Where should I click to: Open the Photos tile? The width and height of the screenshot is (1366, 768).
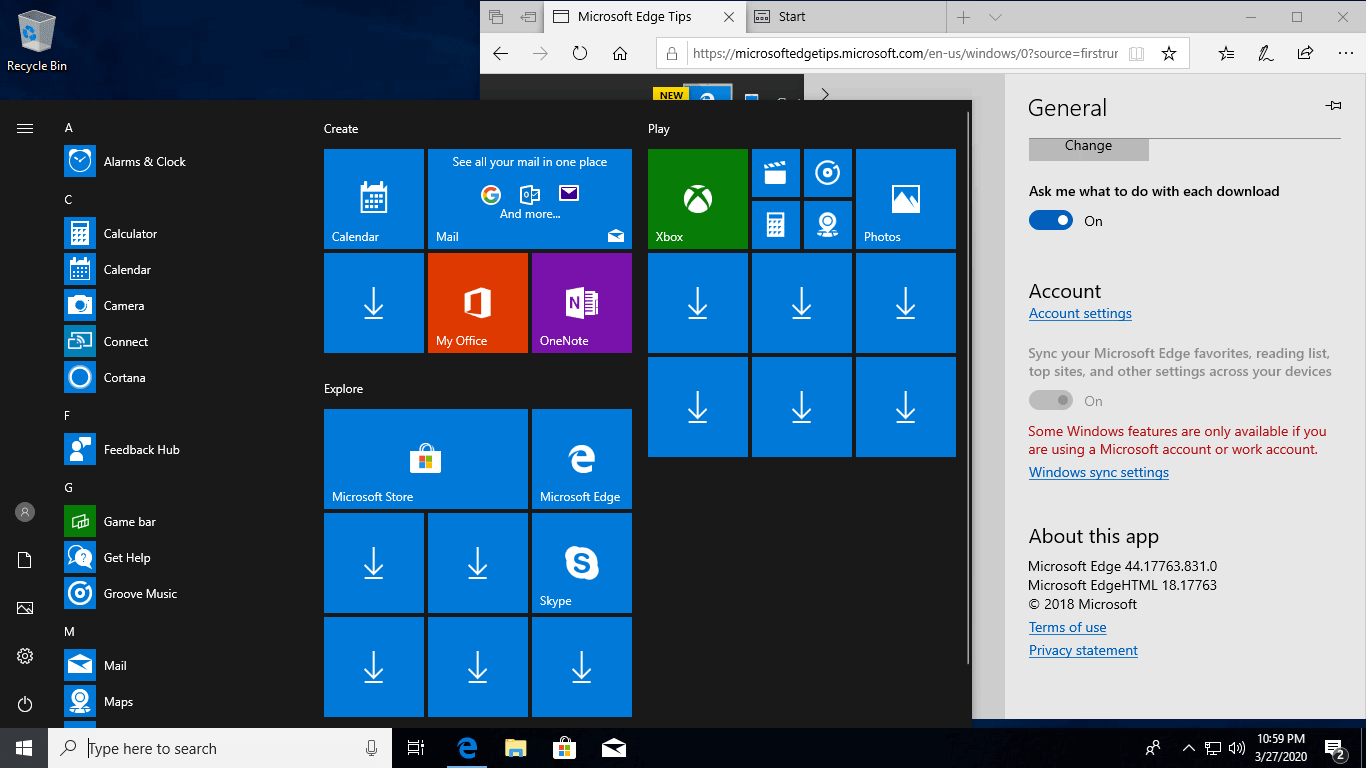[x=906, y=199]
